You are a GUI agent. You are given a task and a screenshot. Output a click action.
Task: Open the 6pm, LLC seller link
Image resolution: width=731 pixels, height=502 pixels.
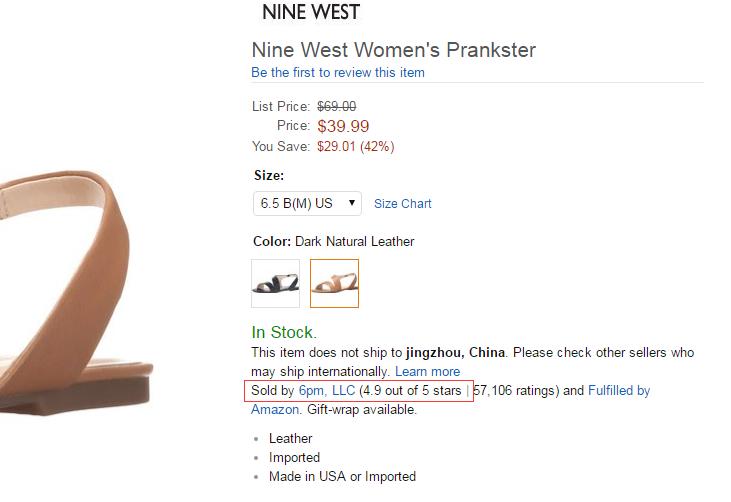[326, 390]
